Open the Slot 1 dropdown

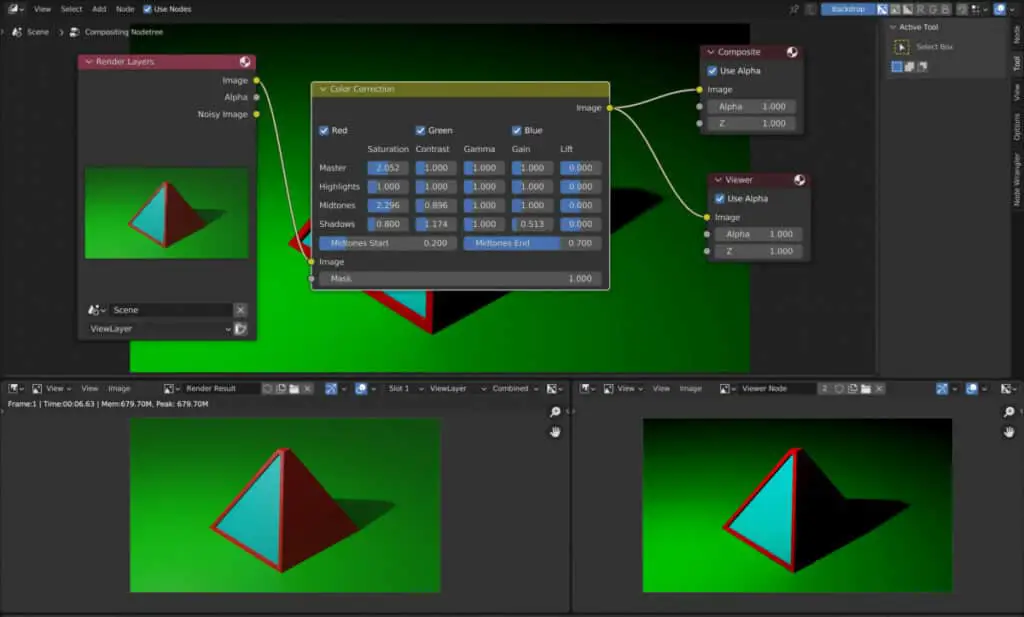click(x=400, y=389)
